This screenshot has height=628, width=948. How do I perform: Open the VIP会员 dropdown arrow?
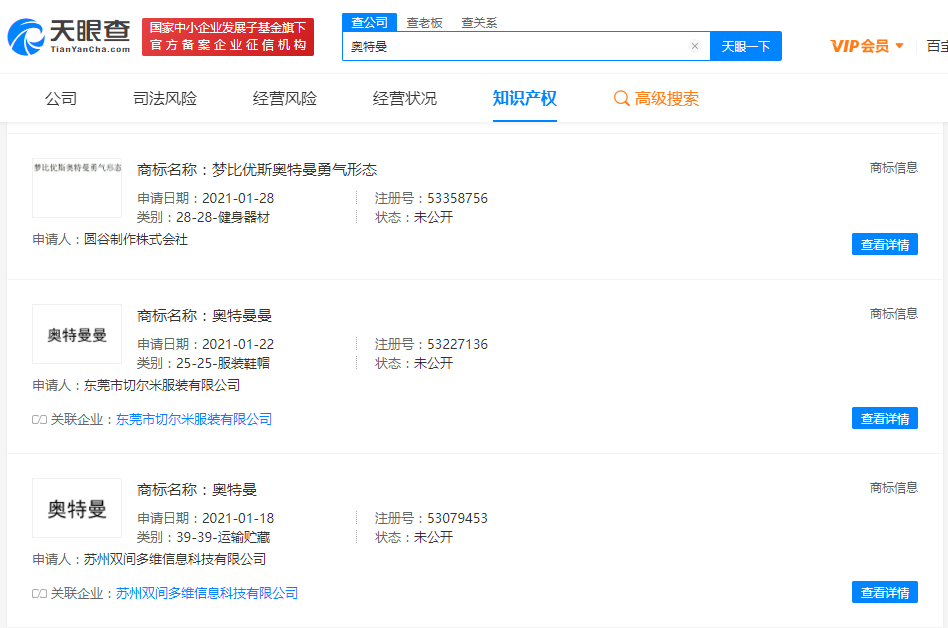[899, 46]
